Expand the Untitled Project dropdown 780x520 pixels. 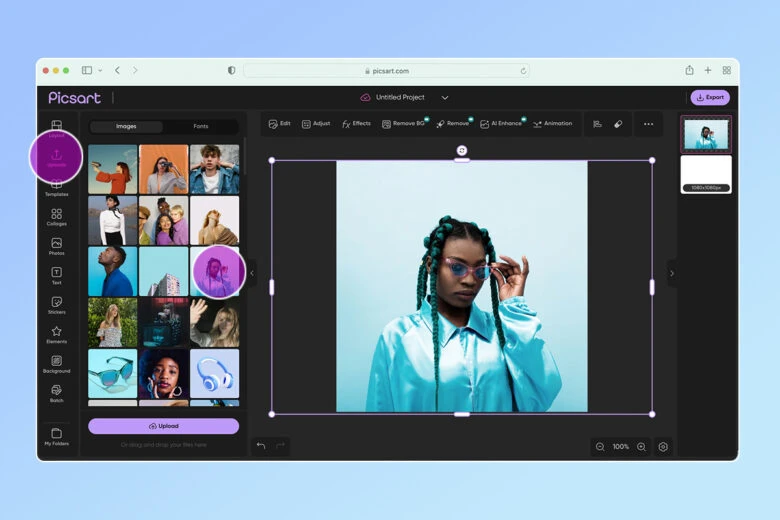(x=445, y=98)
